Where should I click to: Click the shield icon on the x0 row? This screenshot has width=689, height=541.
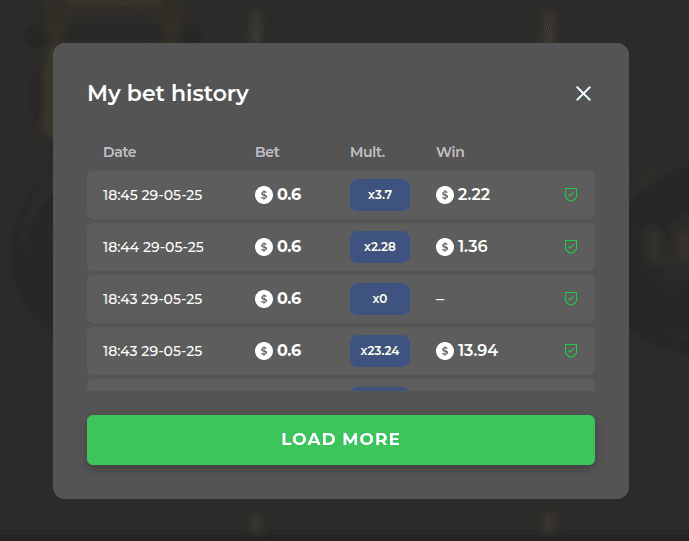point(571,299)
